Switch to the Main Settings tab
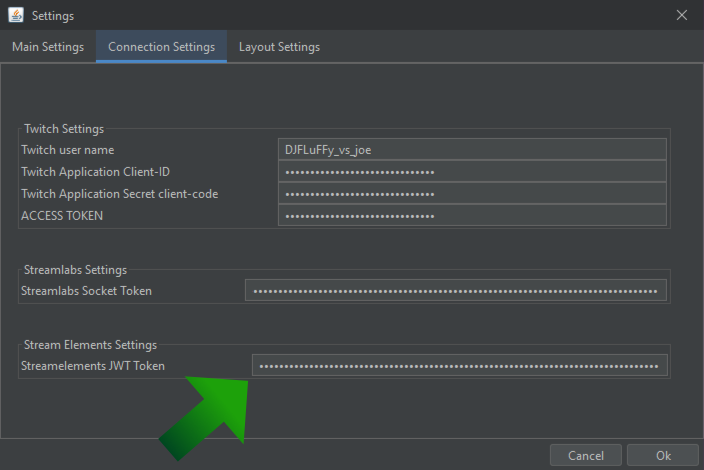This screenshot has width=704, height=470. (48, 47)
